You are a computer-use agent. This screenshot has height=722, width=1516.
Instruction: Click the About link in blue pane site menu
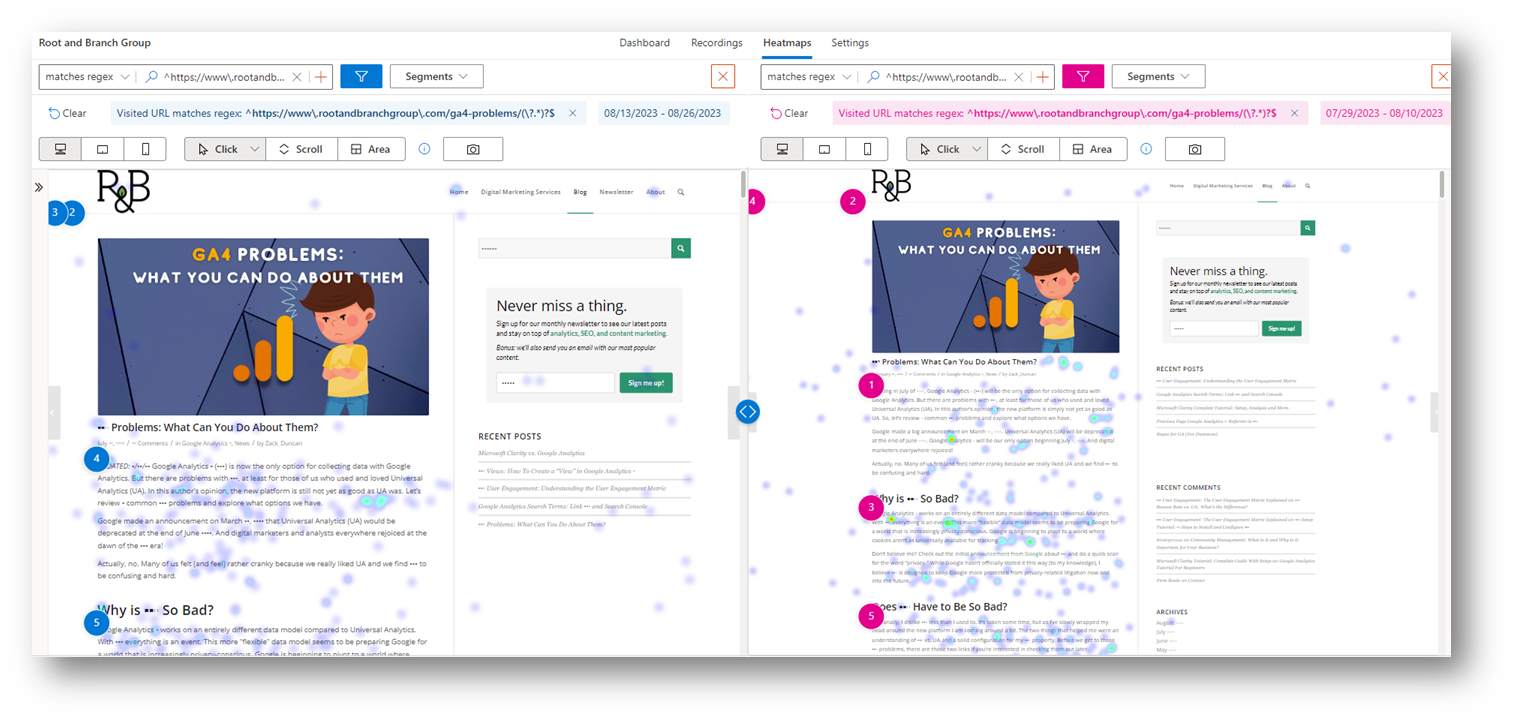pyautogui.click(x=655, y=191)
